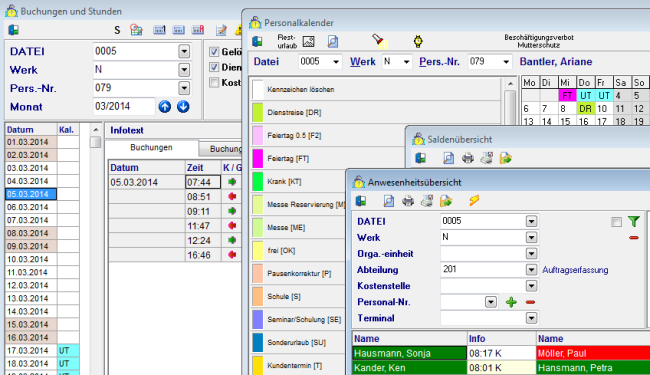
Task: Open Kostenstelle dropdown in Anwesenheitsübersicht
Action: tap(531, 286)
